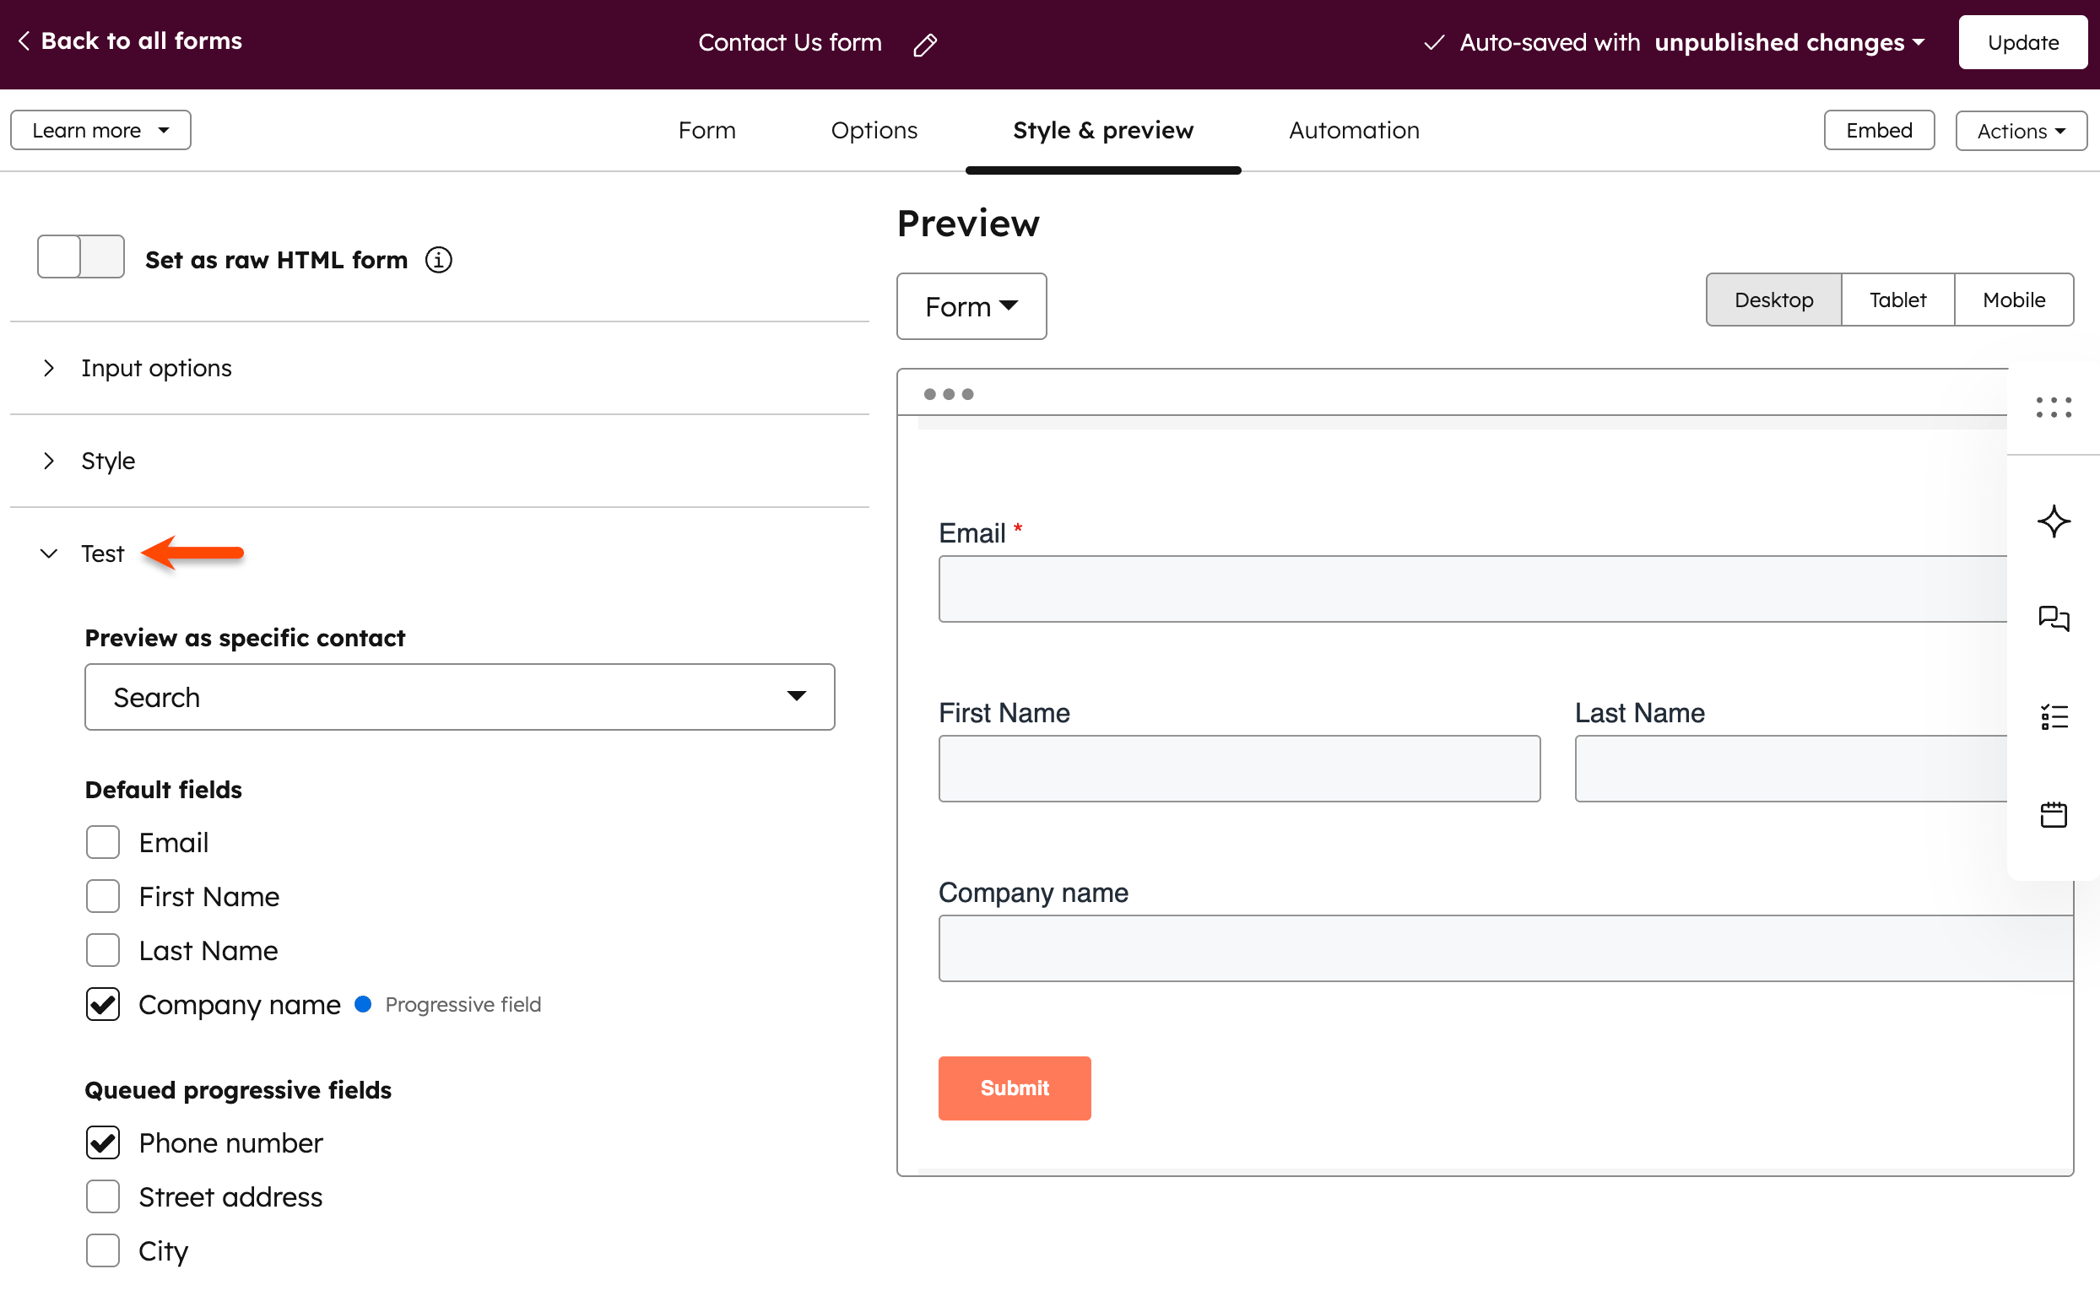This screenshot has height=1296, width=2100.
Task: Click the six-dot grip icon in sidebar
Action: pos(2054,407)
